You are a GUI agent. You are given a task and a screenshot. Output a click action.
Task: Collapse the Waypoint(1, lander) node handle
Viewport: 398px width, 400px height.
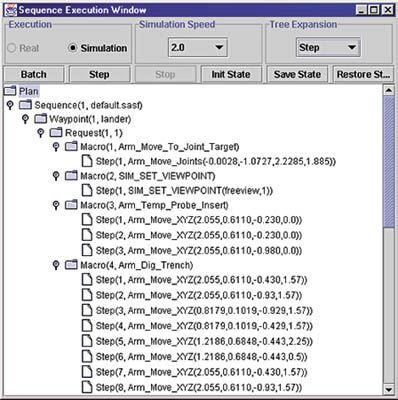[25, 119]
